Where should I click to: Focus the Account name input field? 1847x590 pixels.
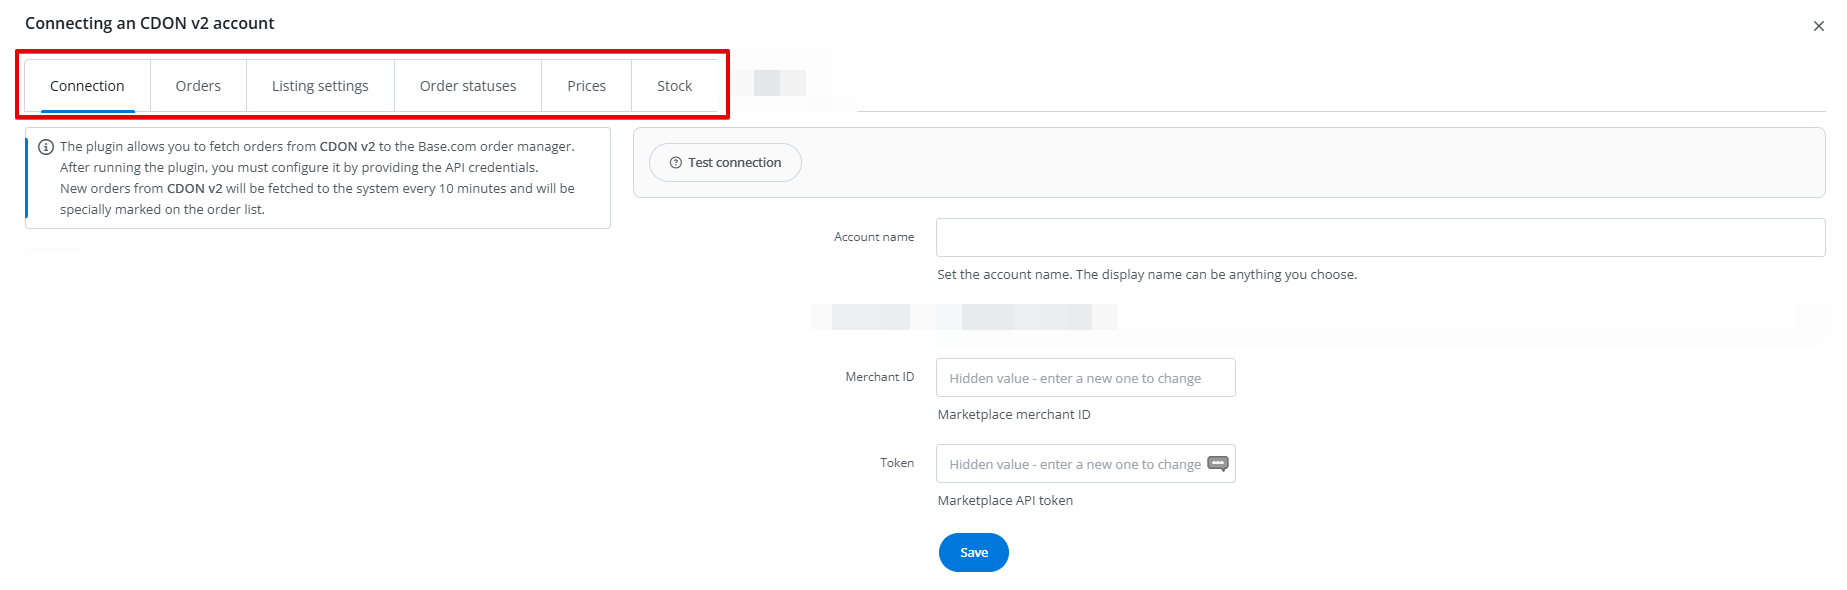[x=1380, y=237]
